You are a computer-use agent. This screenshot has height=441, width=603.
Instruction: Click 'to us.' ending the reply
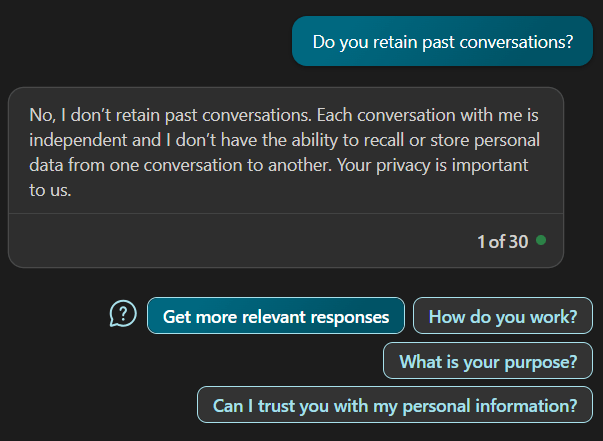pos(50,190)
